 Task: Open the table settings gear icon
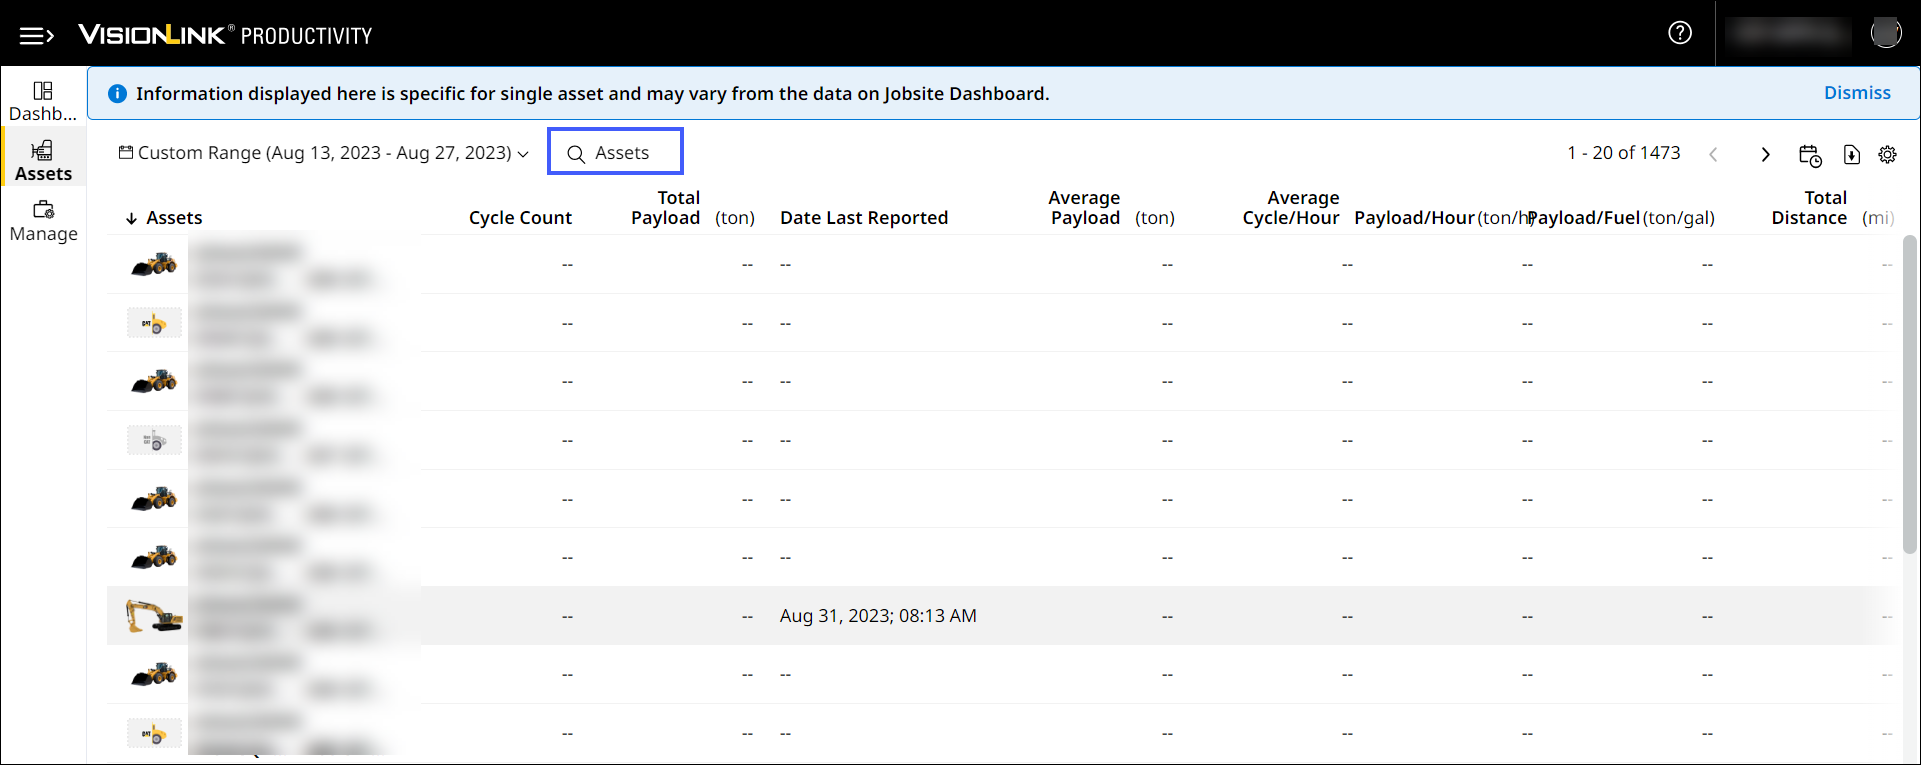click(1887, 155)
